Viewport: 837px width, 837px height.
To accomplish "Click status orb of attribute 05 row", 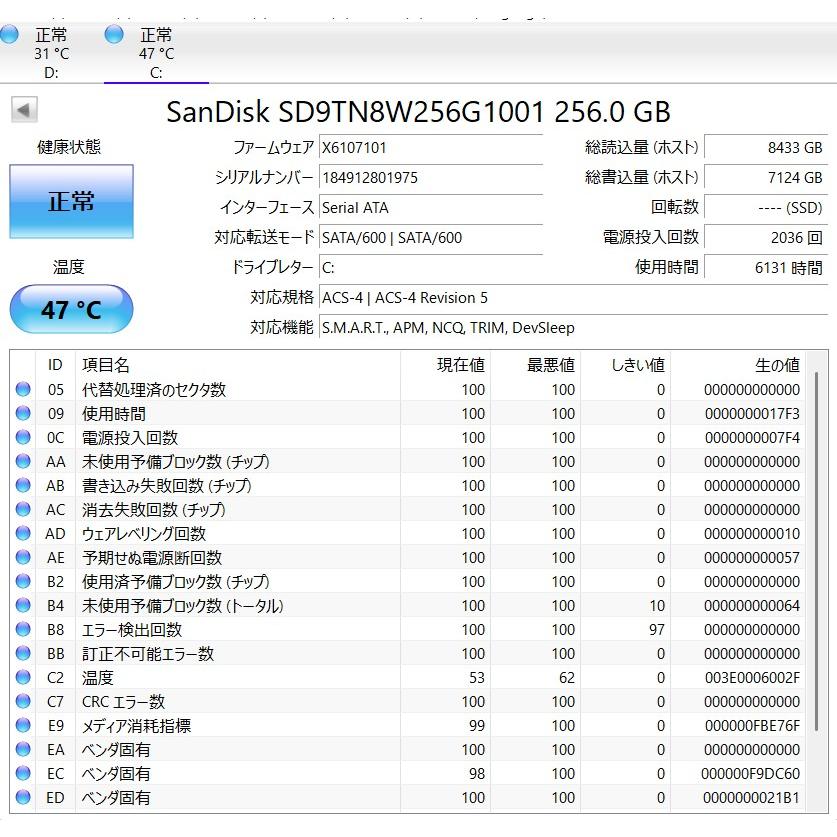I will pos(23,389).
